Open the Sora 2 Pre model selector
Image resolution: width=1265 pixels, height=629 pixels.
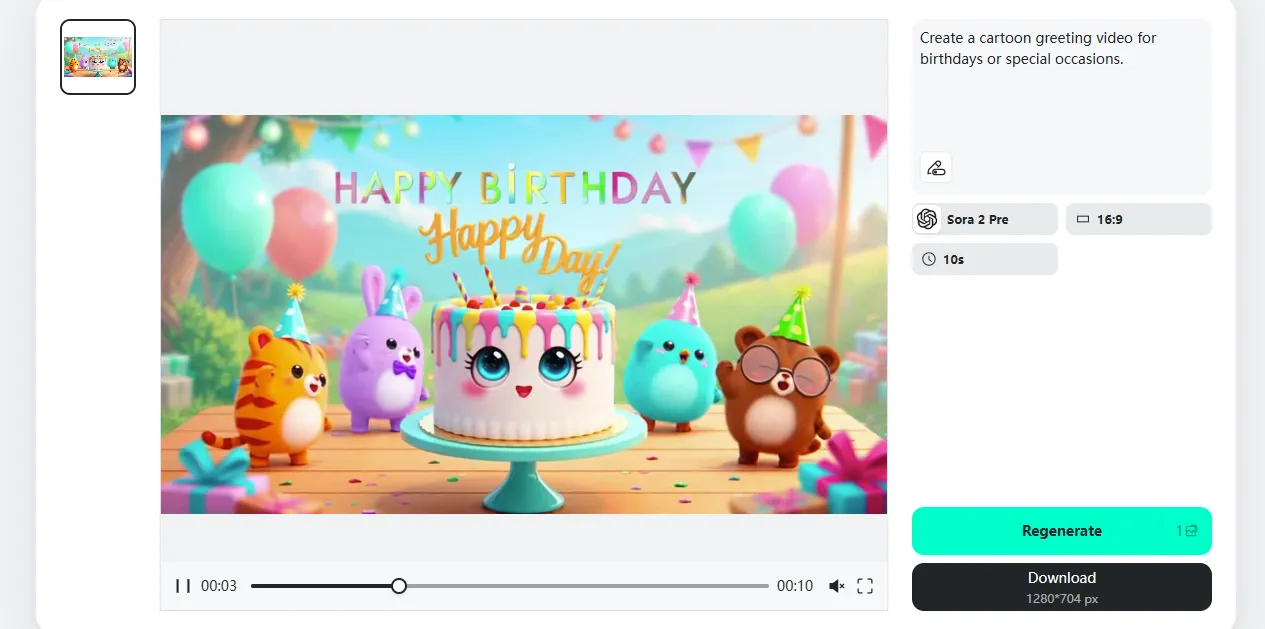pos(984,218)
